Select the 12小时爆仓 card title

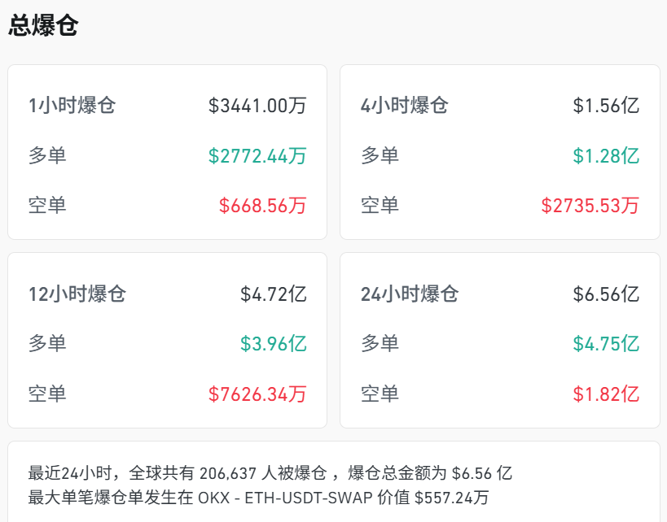[x=77, y=294]
